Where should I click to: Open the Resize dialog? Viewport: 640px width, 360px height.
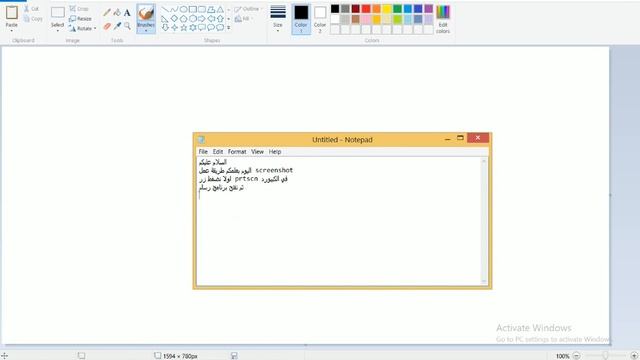[x=80, y=19]
